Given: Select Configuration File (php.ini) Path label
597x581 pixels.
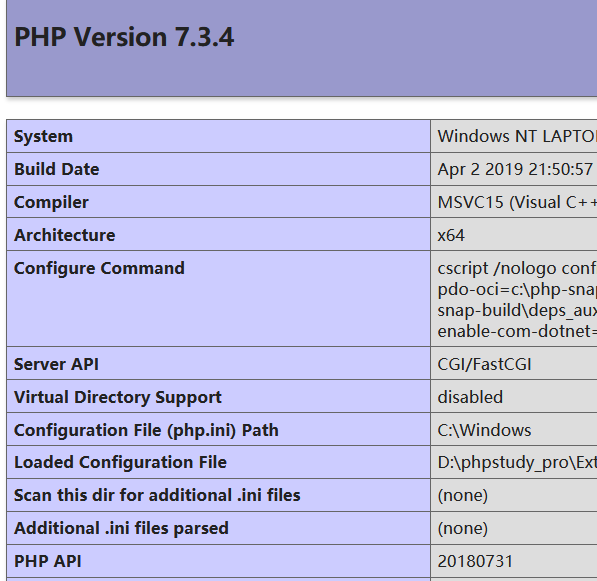Looking at the screenshot, I should coord(146,430).
